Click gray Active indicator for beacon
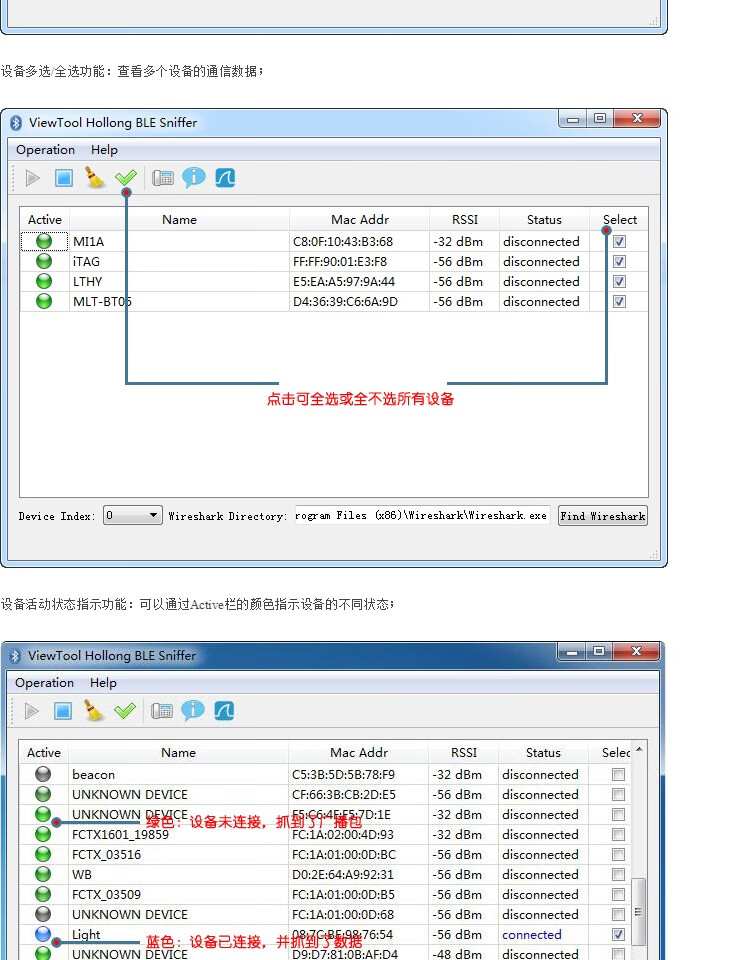 [x=43, y=774]
